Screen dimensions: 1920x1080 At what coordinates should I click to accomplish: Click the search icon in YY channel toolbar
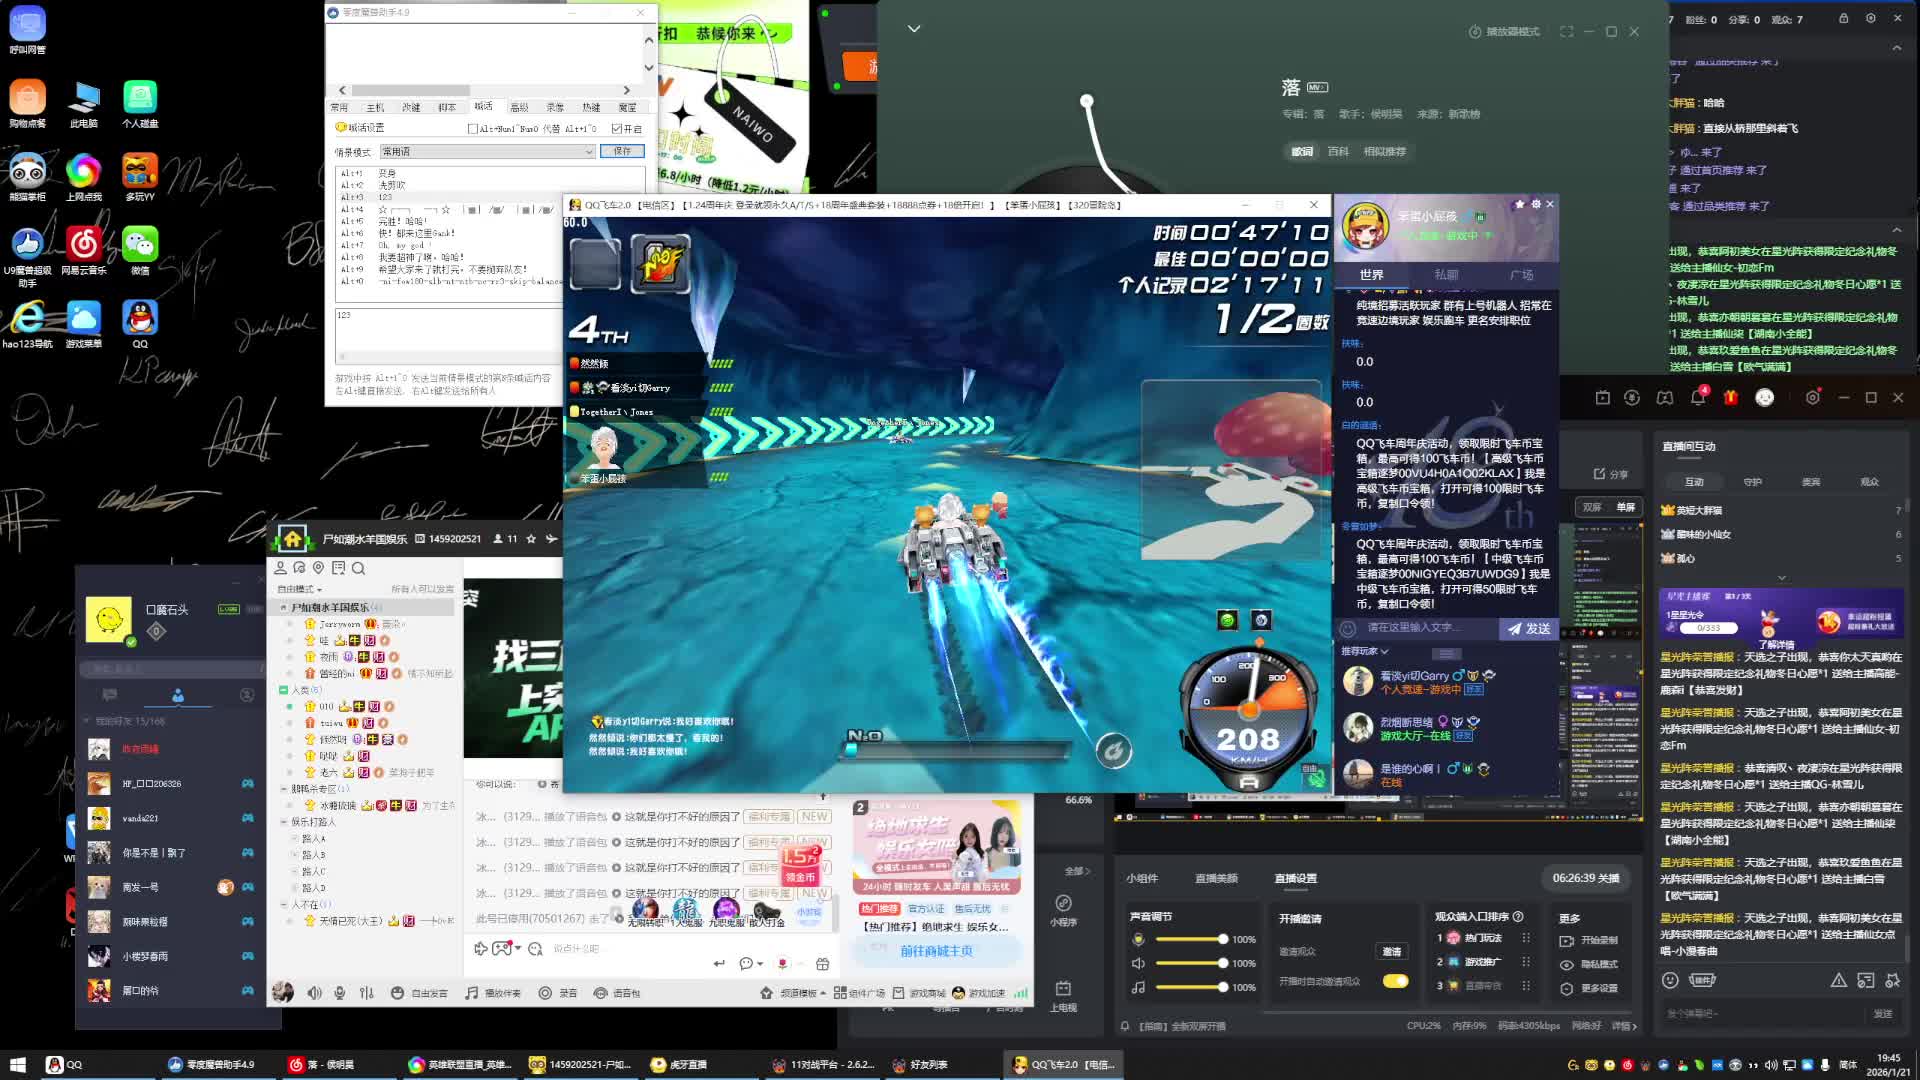pyautogui.click(x=358, y=568)
